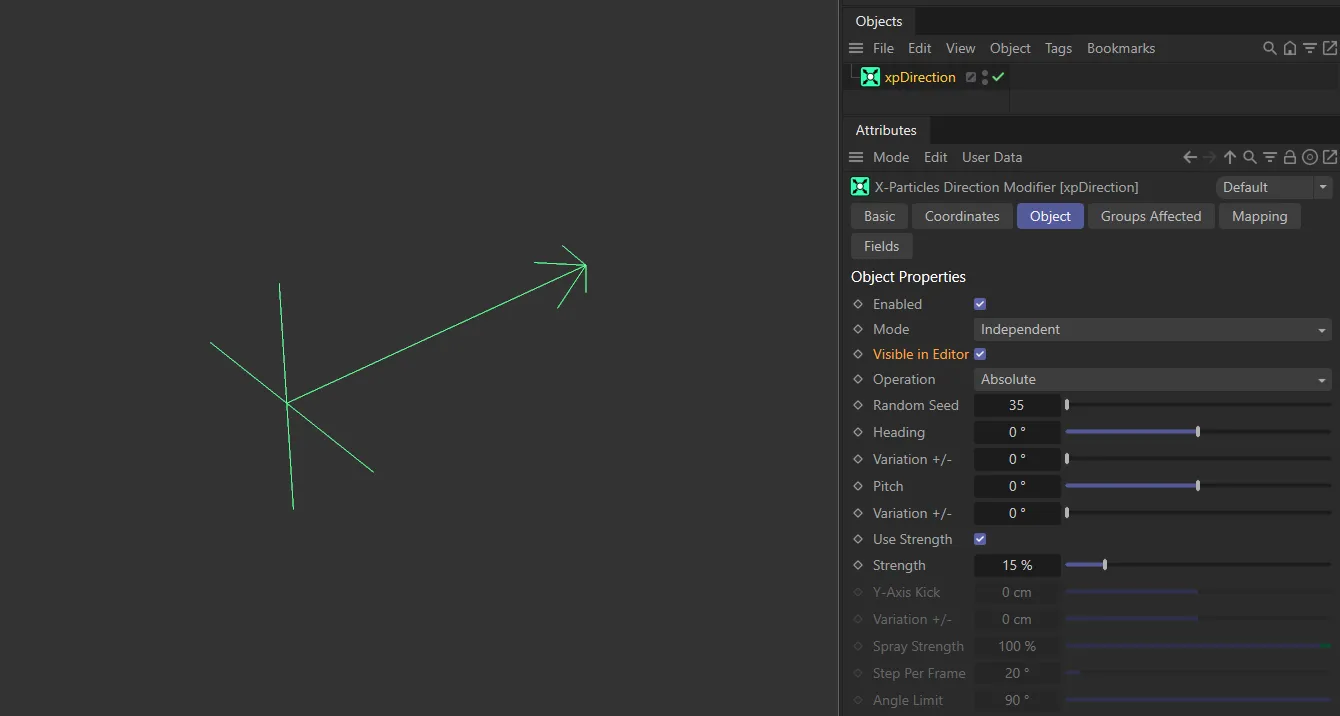This screenshot has width=1340, height=716.
Task: Open the Bookmarks menu
Action: click(x=1120, y=48)
